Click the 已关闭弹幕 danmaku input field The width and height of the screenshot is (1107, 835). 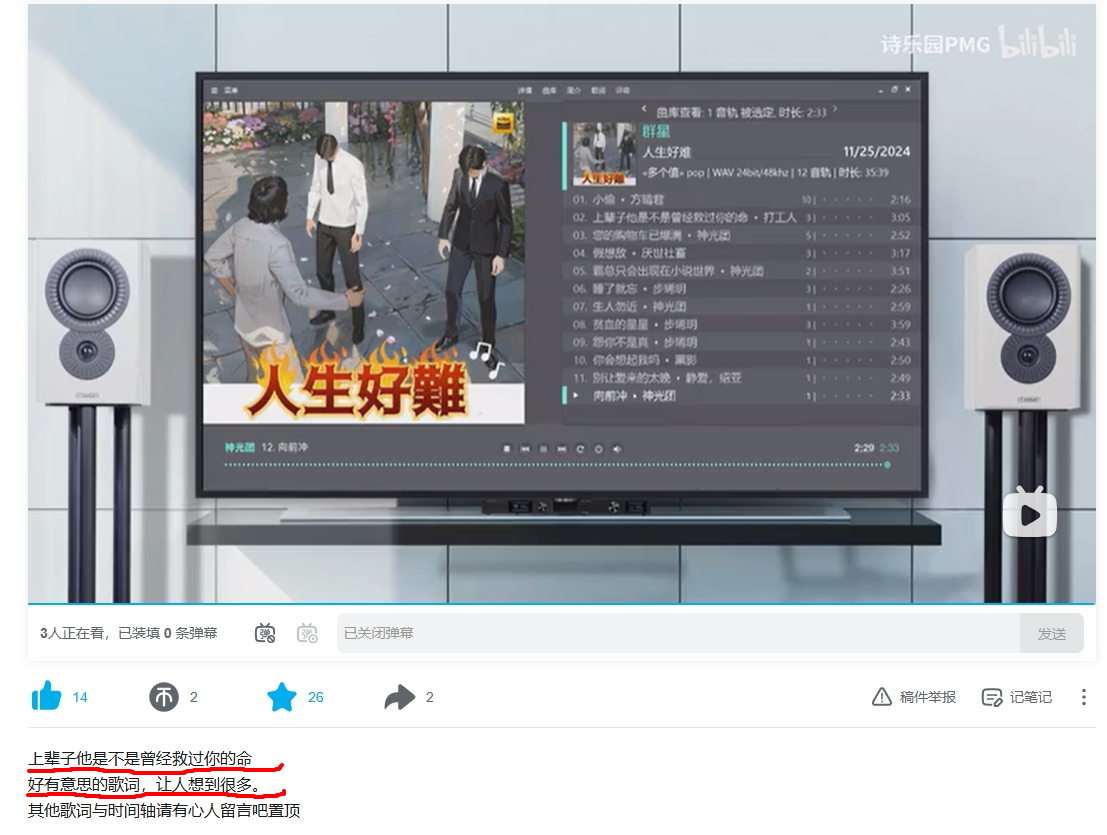[678, 633]
